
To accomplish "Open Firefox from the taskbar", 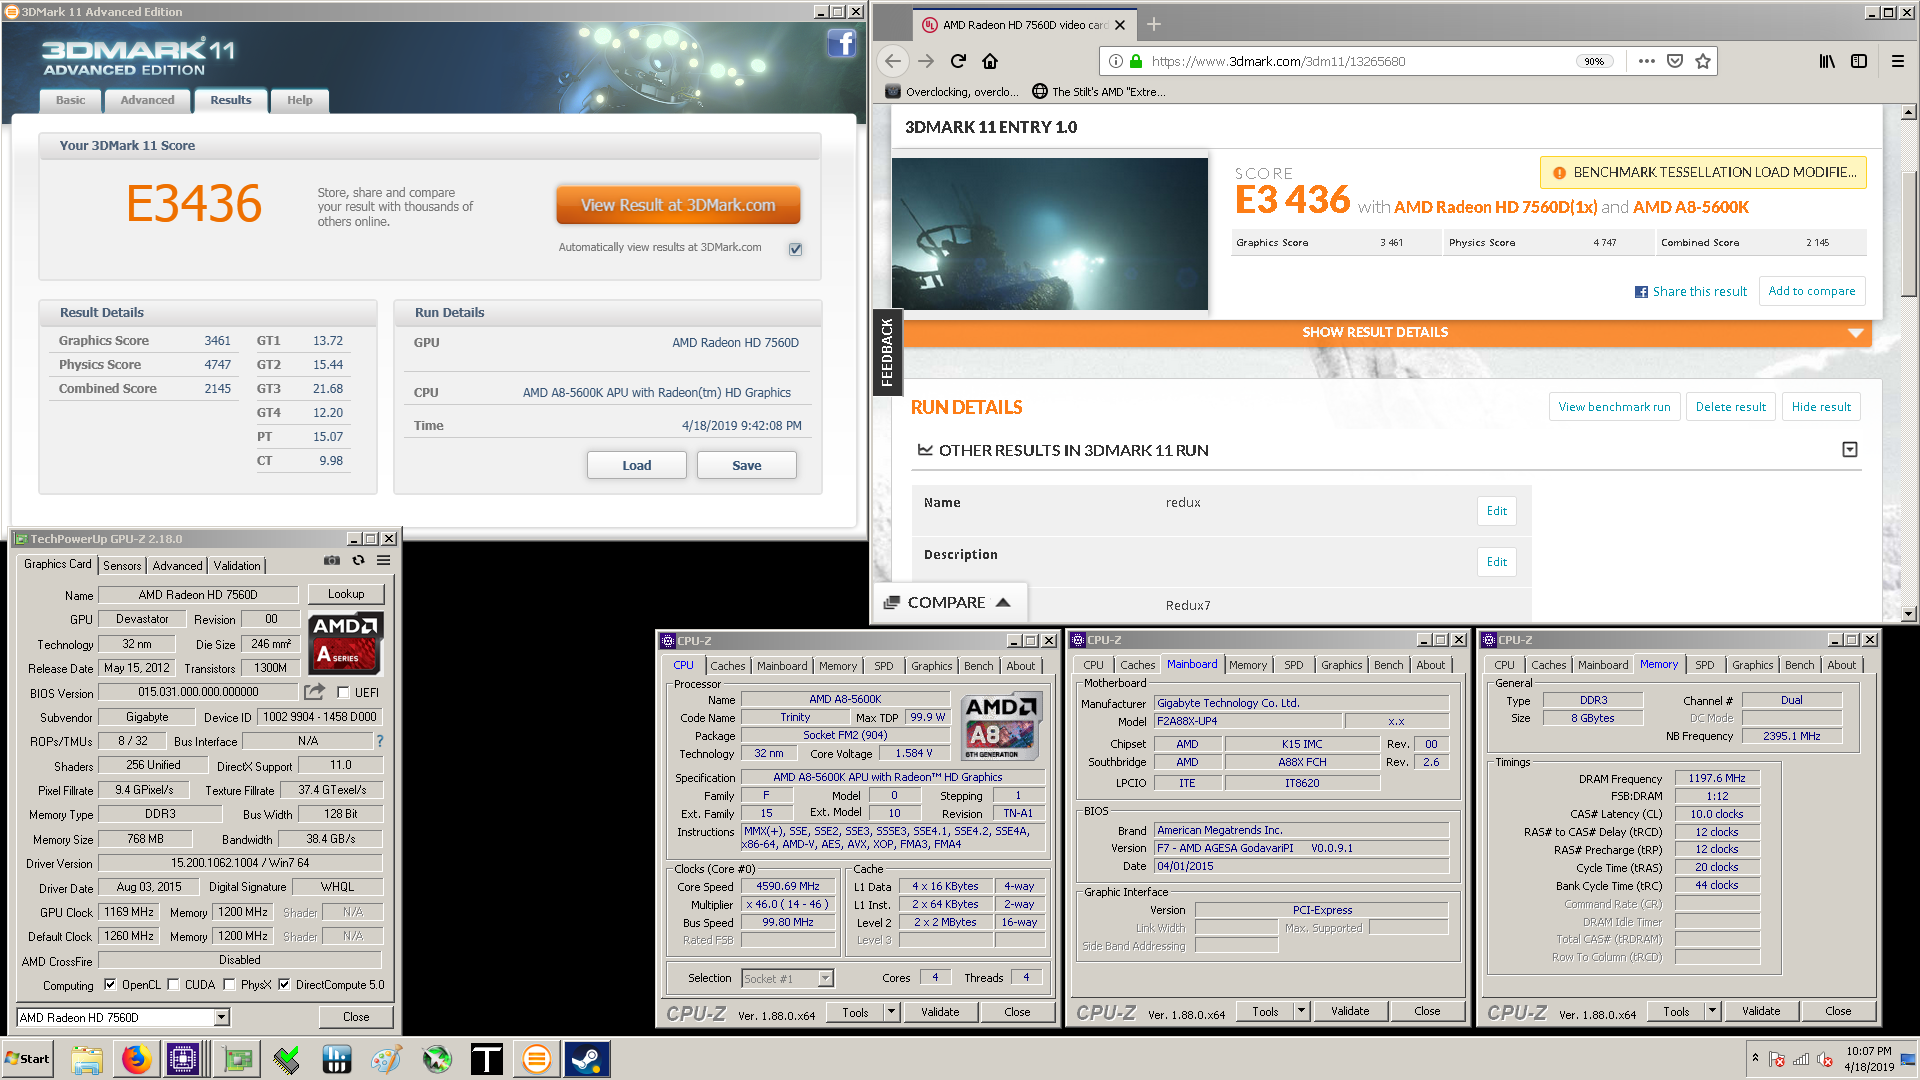I will [x=136, y=1059].
